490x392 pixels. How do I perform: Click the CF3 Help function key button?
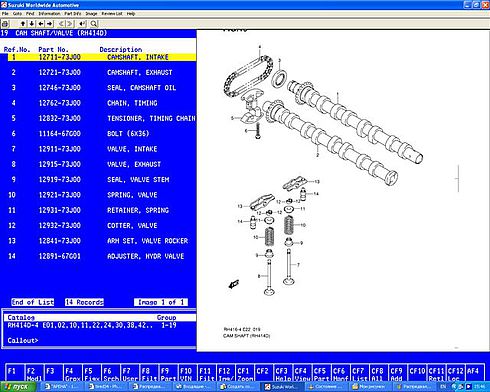(x=282, y=373)
